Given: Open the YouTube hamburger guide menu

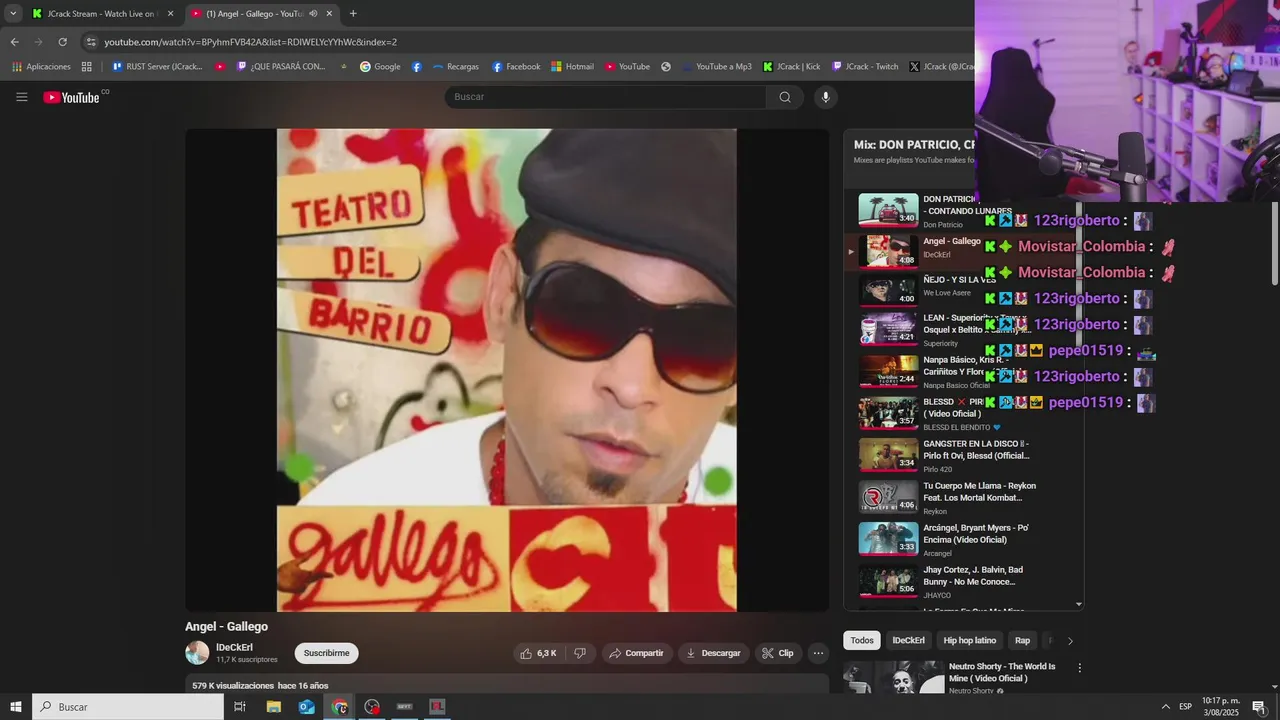Looking at the screenshot, I should click(21, 97).
